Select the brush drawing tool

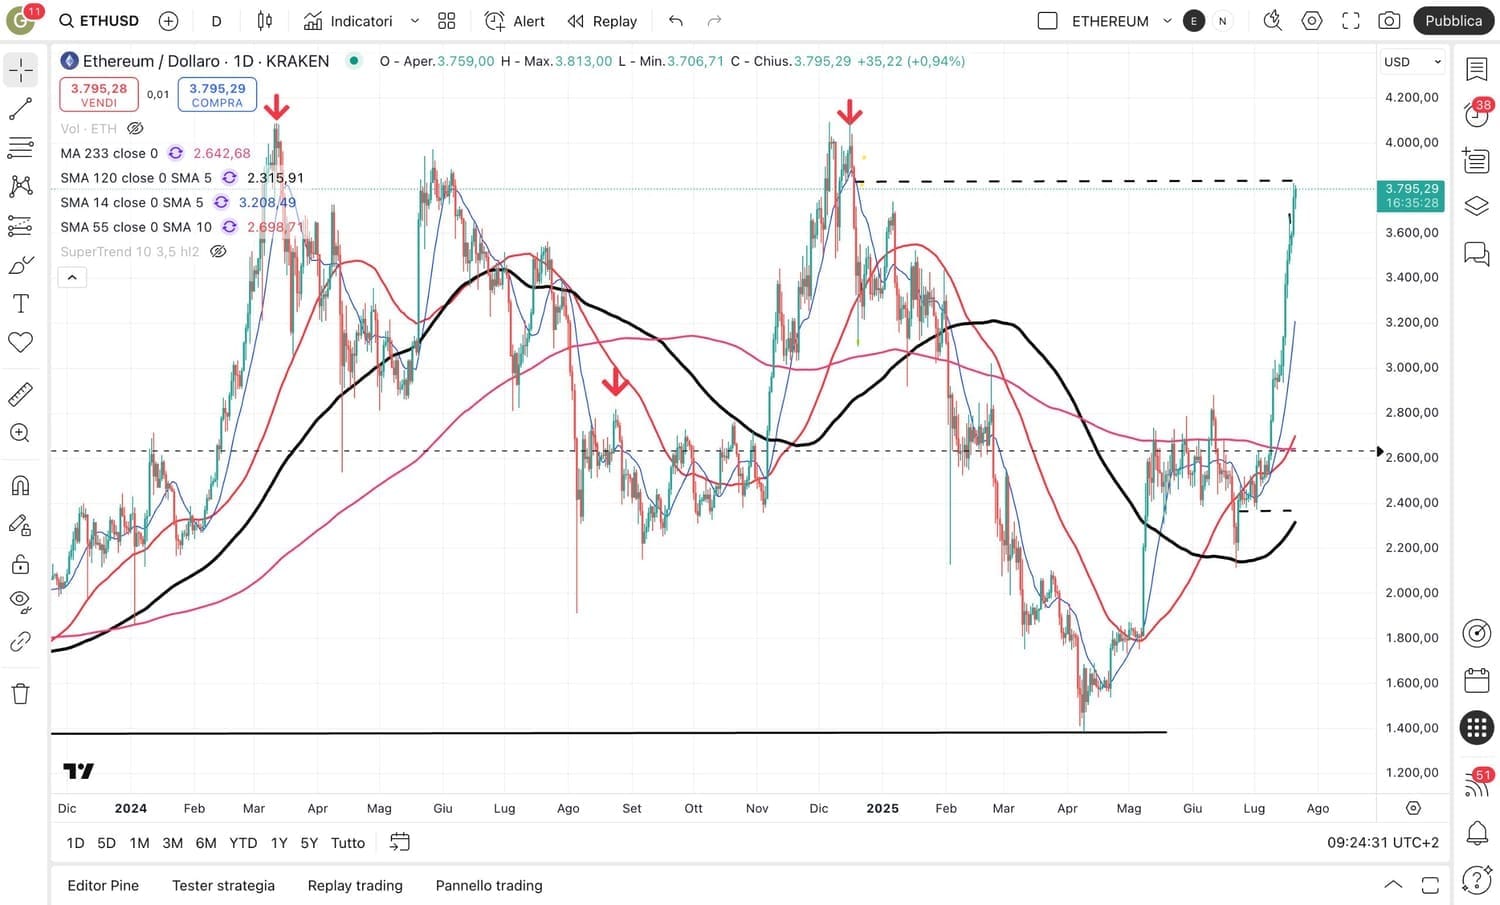(21, 265)
